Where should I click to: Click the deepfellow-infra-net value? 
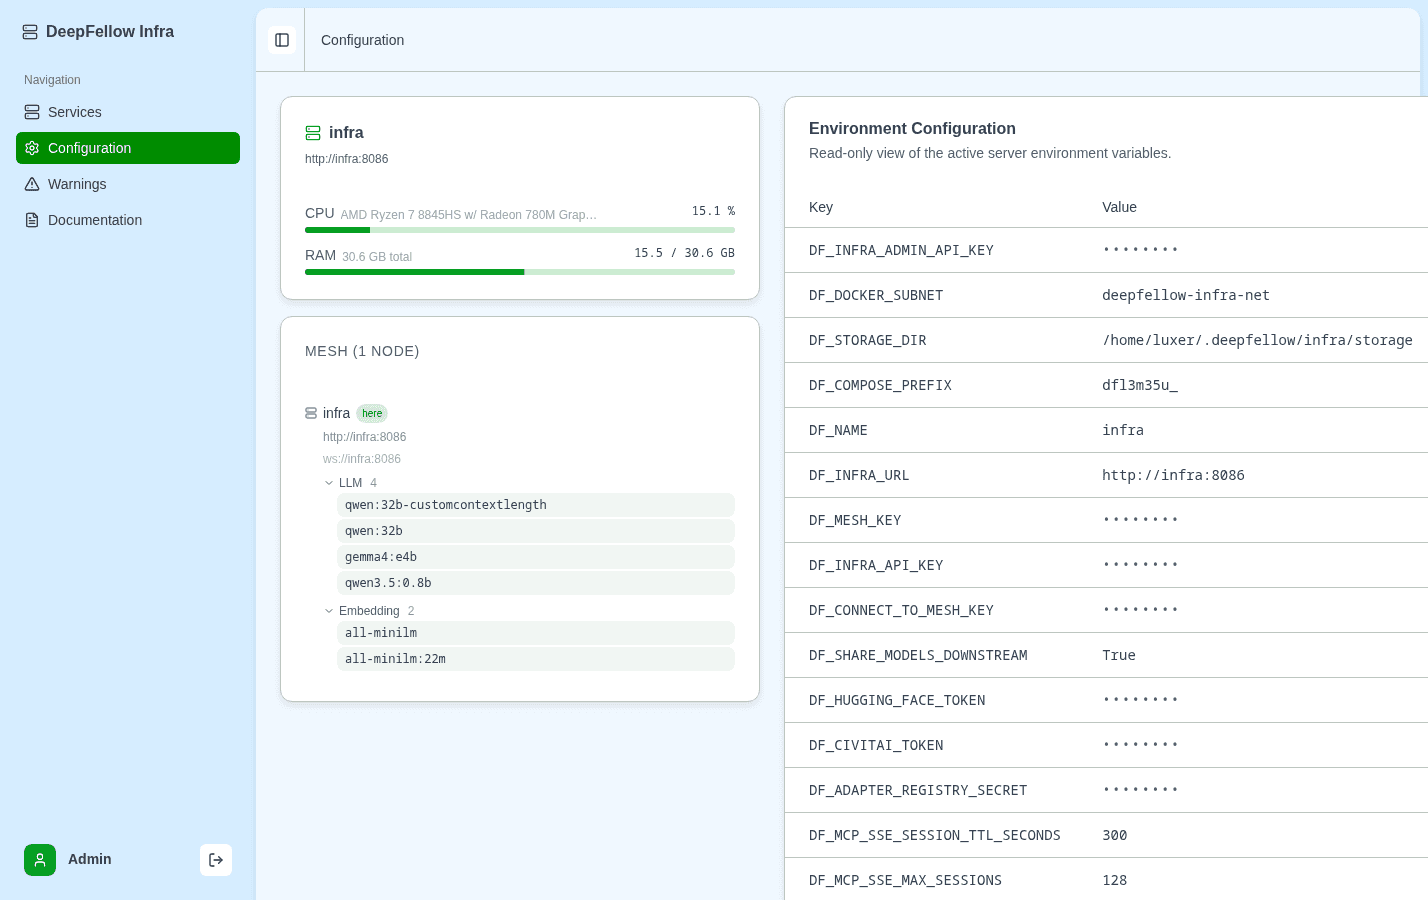click(1186, 295)
